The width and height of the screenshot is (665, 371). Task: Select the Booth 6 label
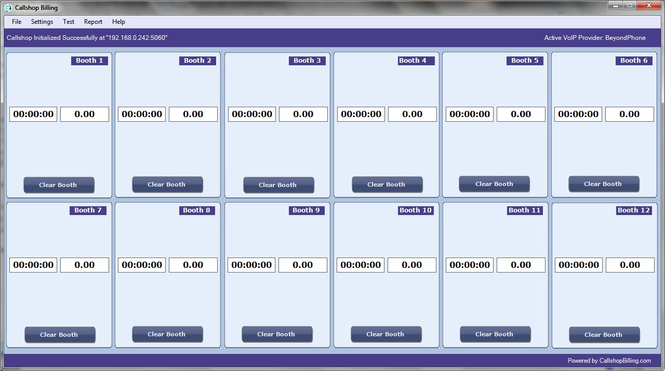[x=634, y=61]
